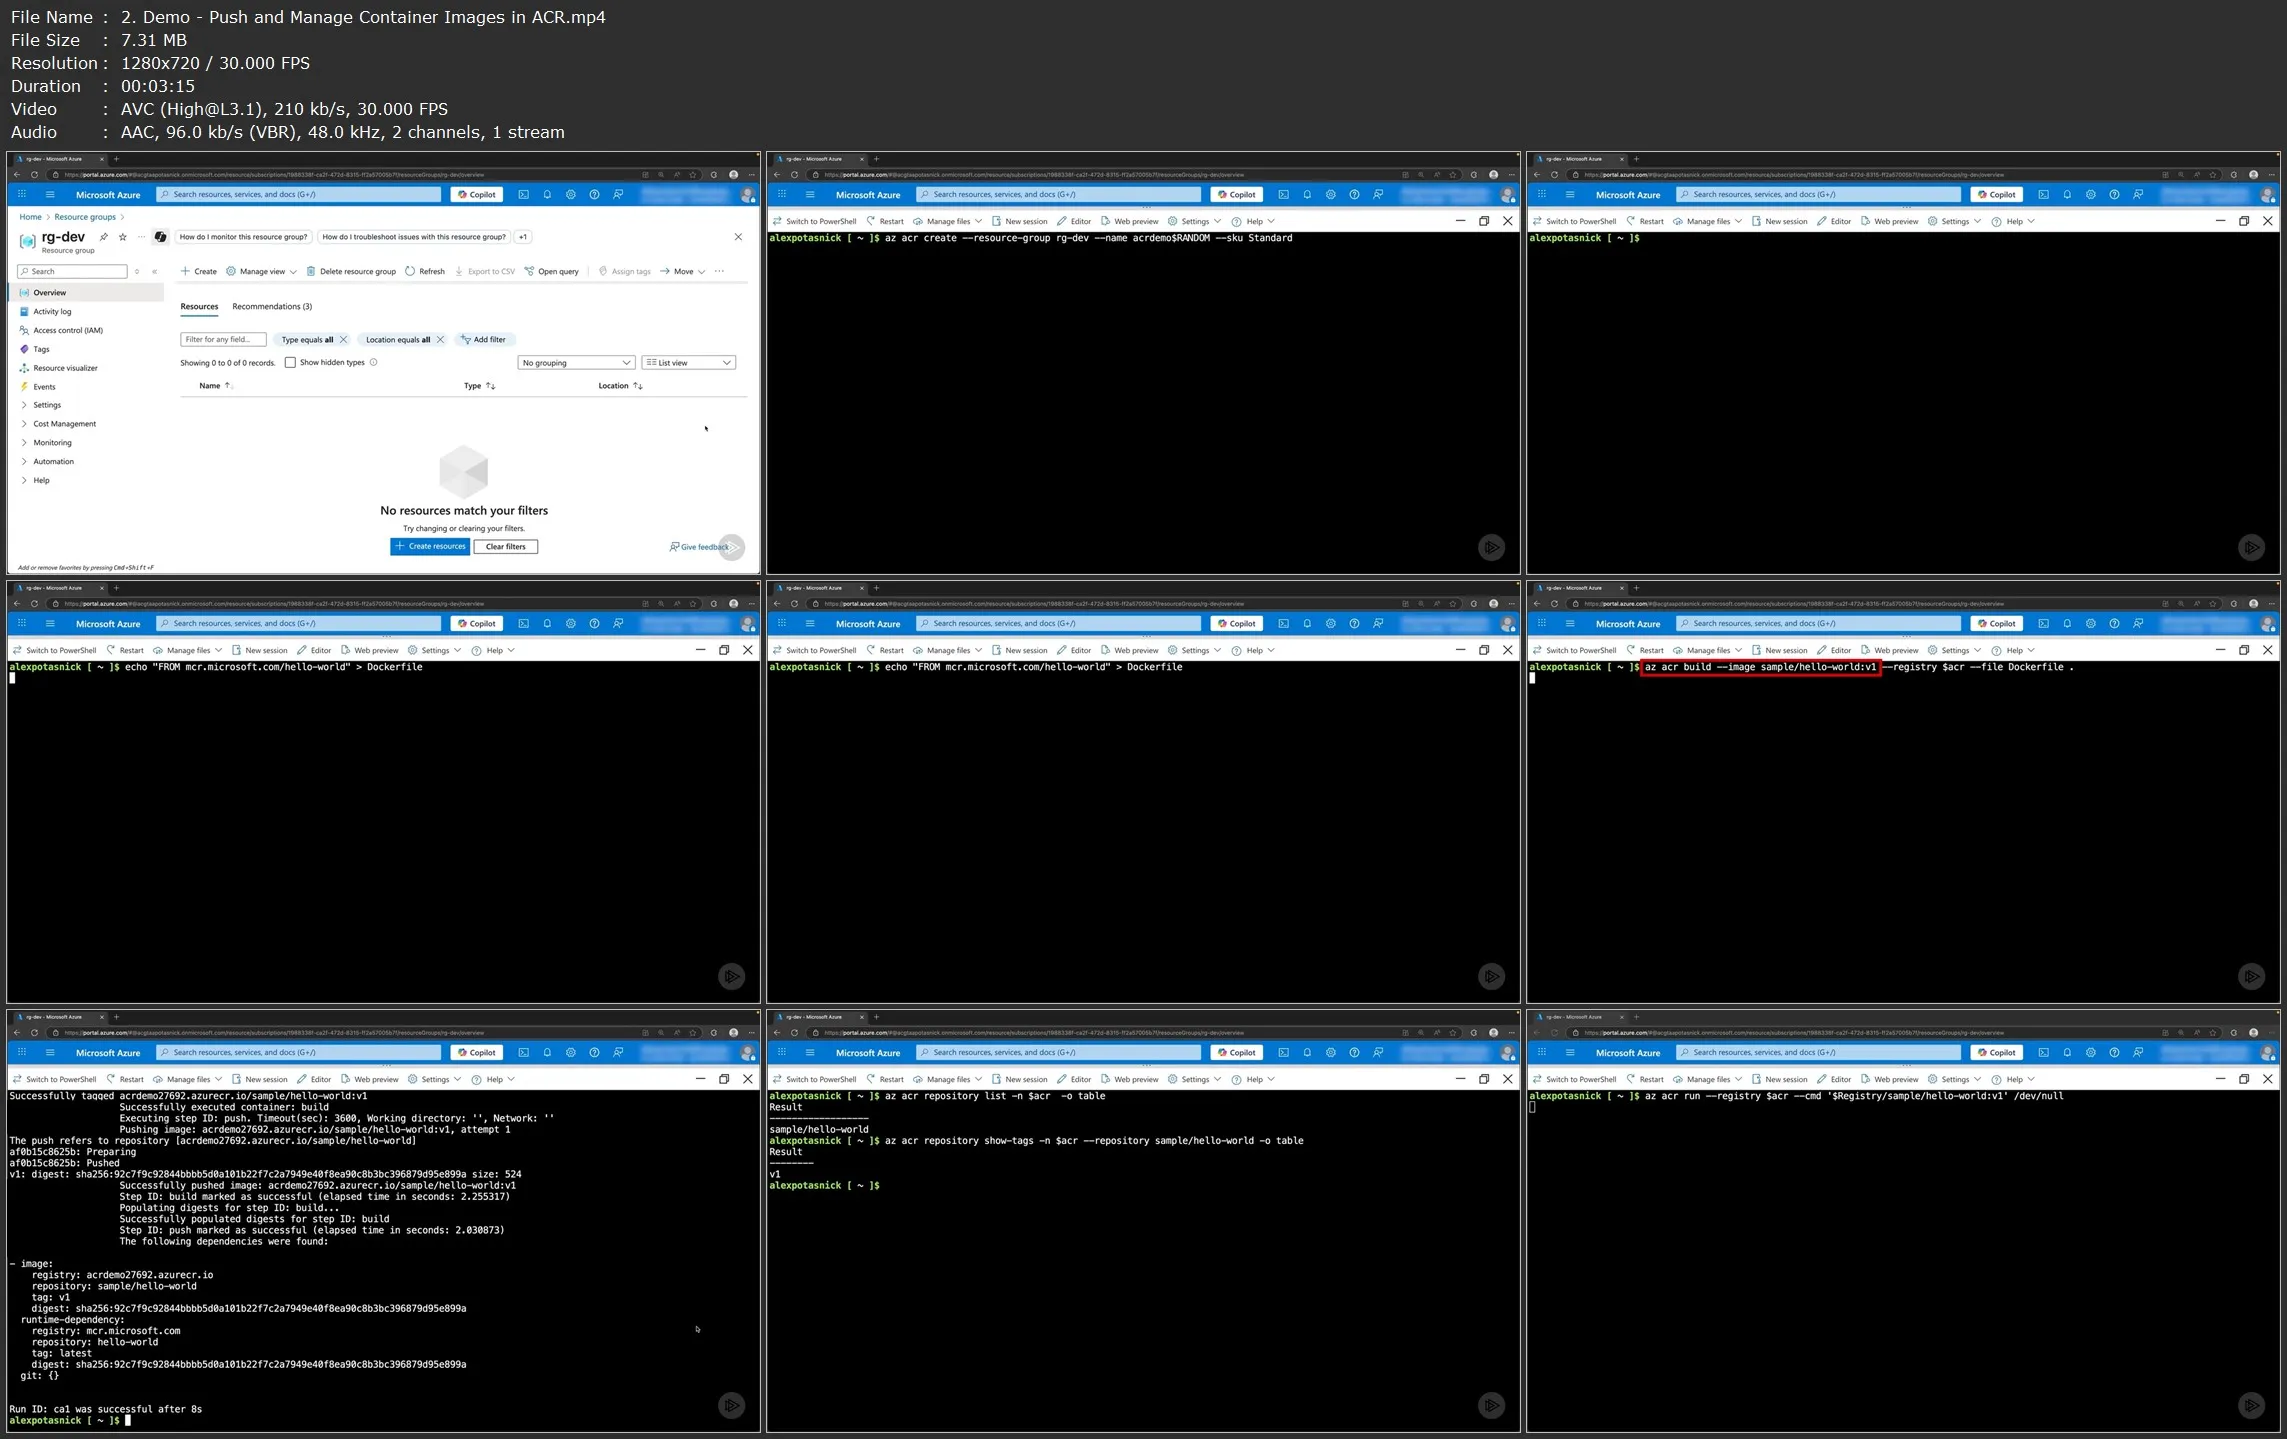Click the +1 suggestions chip
2287x1439 pixels.
[x=523, y=237]
